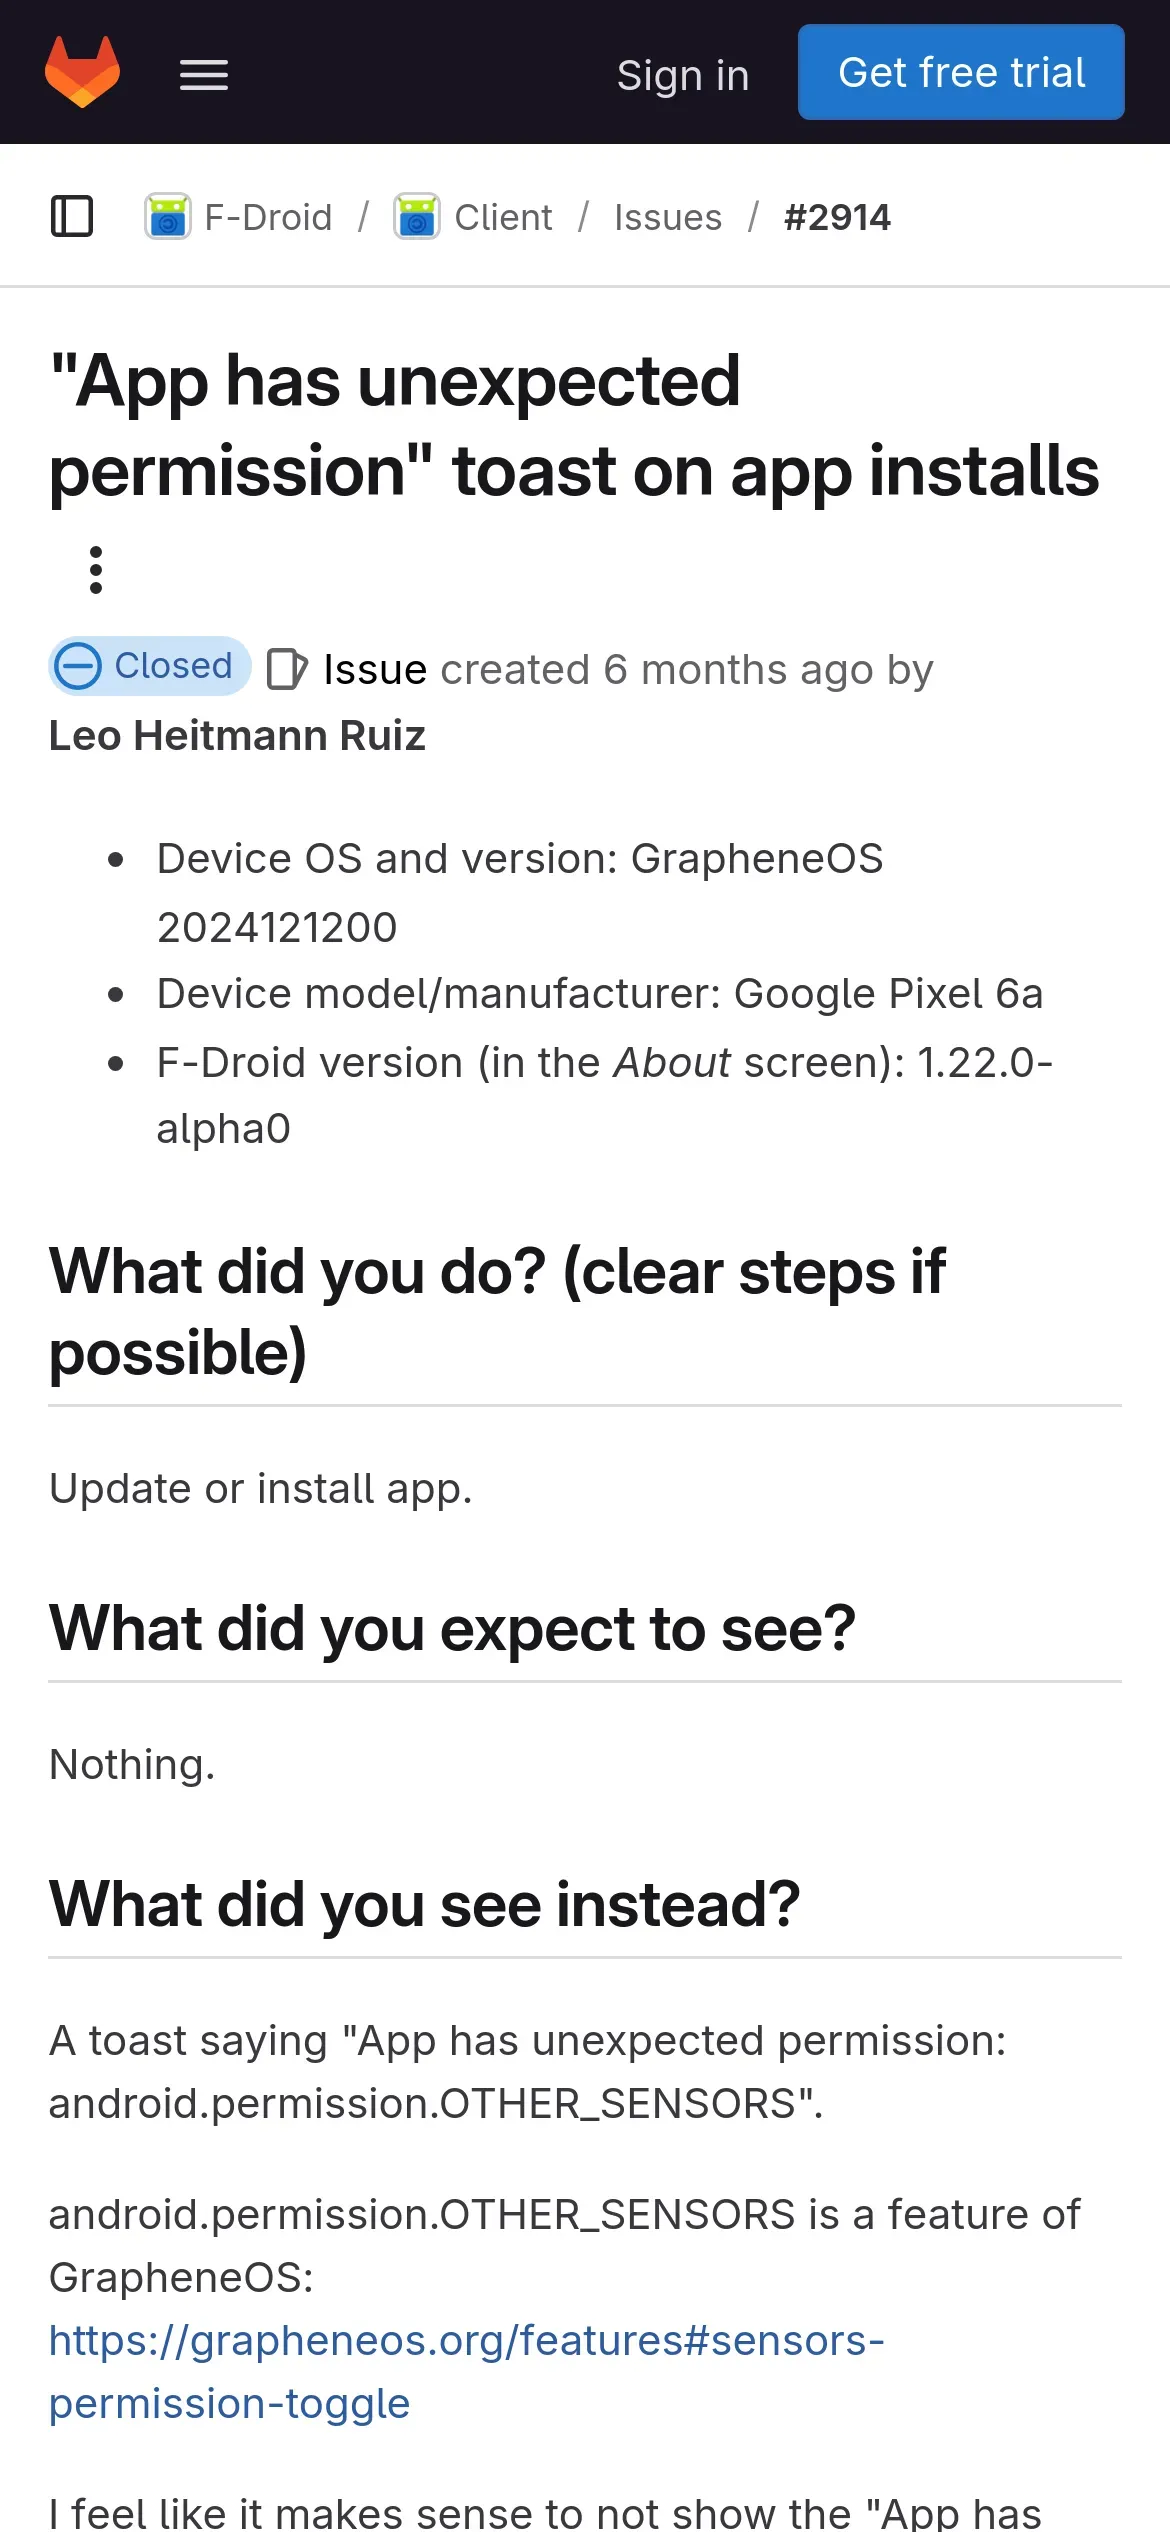Click the Sign in link
Viewport: 1170px width, 2532px height.
click(x=683, y=75)
